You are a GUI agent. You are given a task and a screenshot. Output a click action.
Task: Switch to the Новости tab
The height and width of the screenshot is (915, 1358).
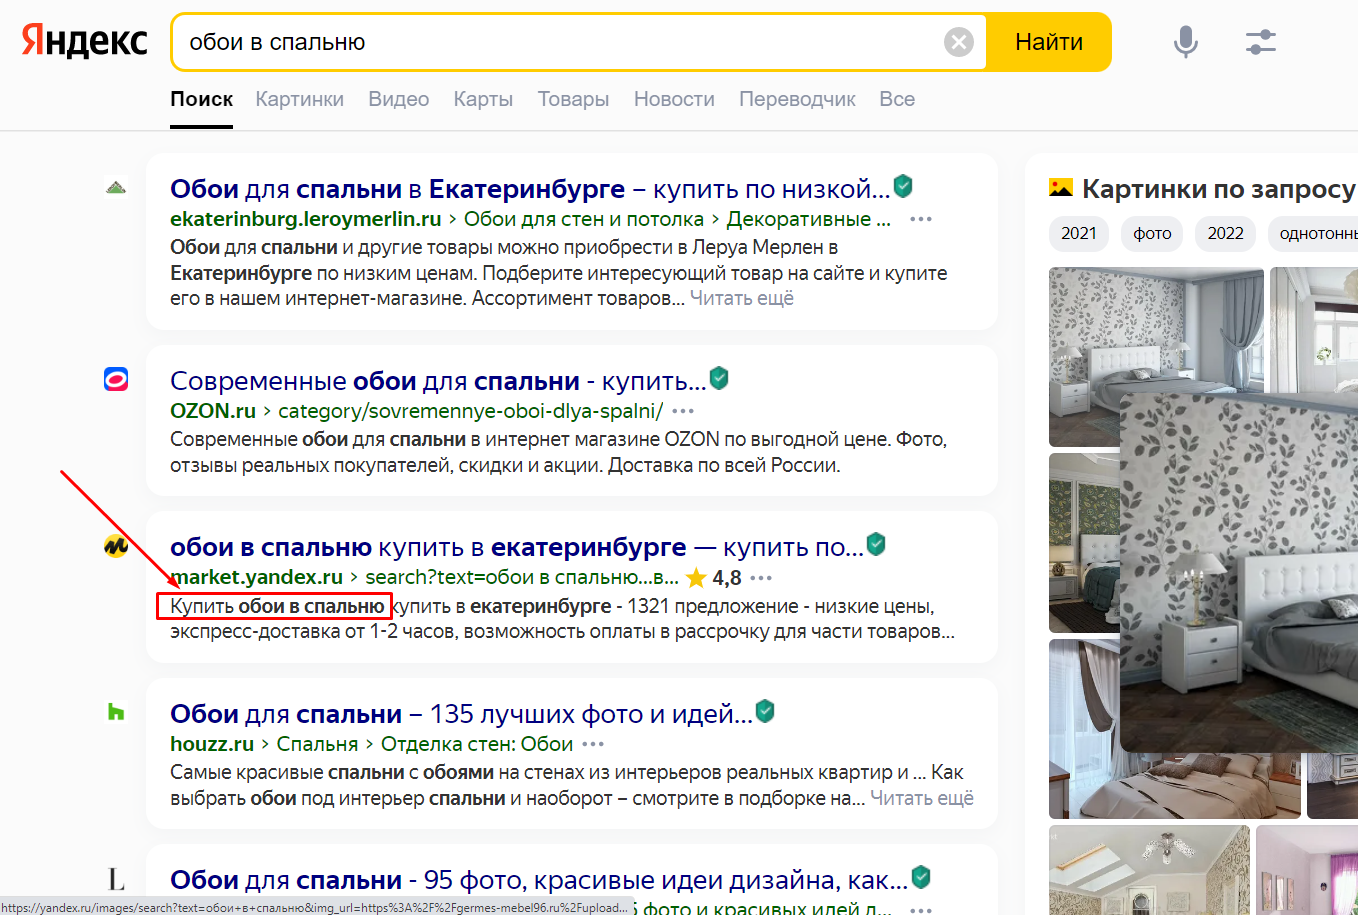click(x=674, y=99)
